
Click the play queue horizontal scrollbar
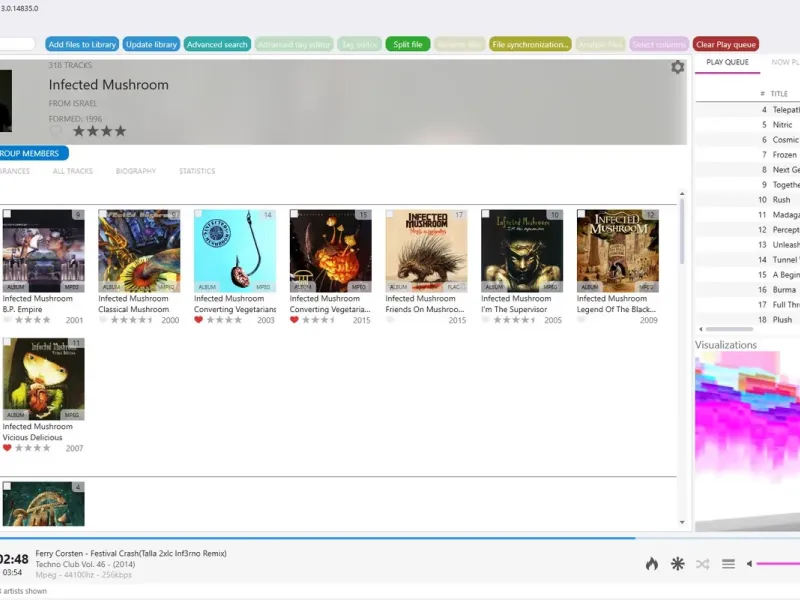729,329
